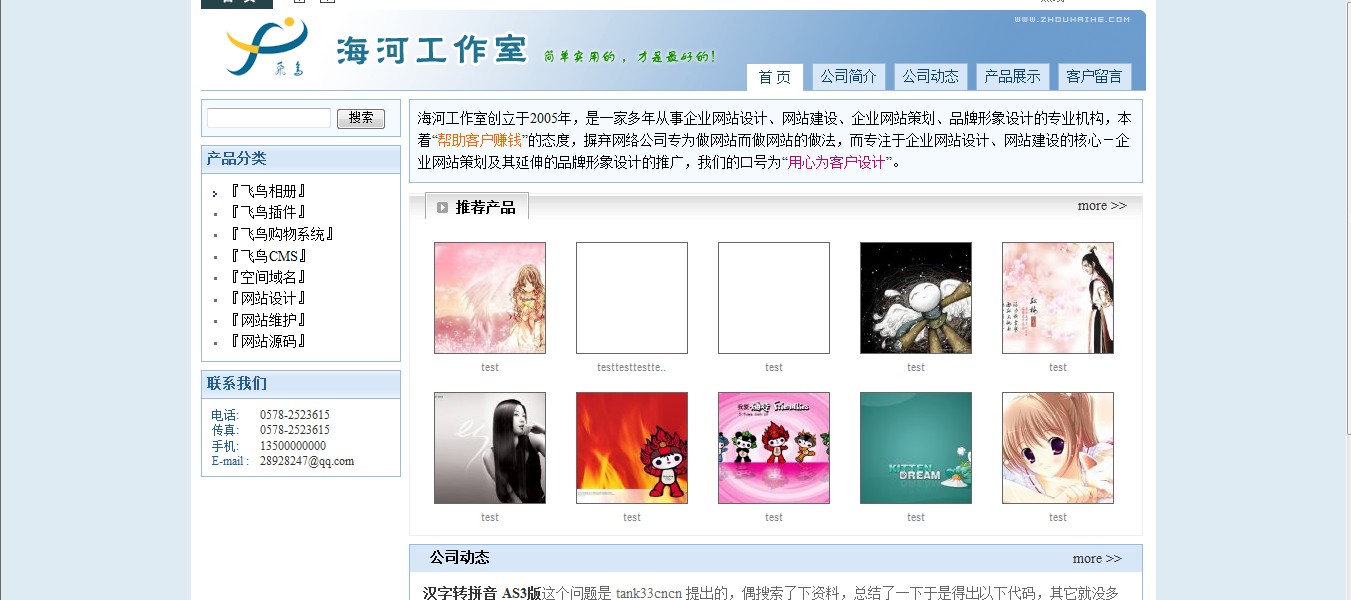Image resolution: width=1351 pixels, height=600 pixels.
Task: Go to the 『网站设计』 category
Action: 267,298
